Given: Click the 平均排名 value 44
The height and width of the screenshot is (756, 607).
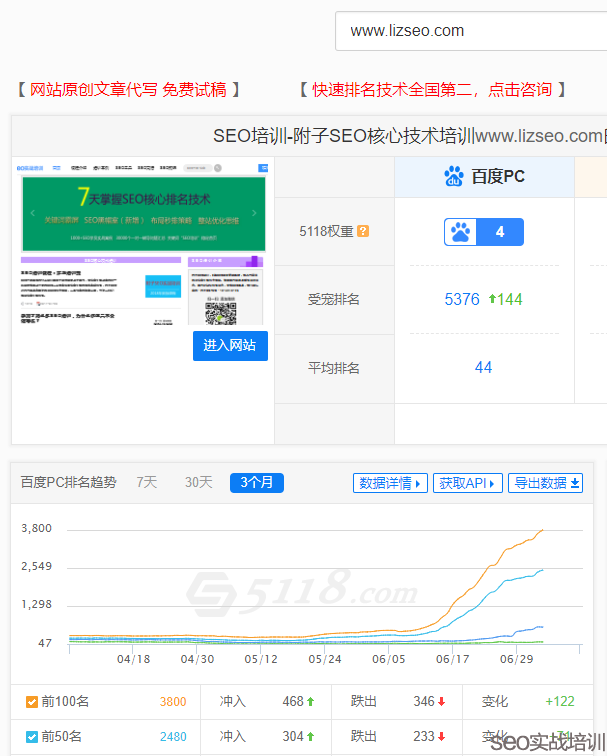Looking at the screenshot, I should 484,368.
